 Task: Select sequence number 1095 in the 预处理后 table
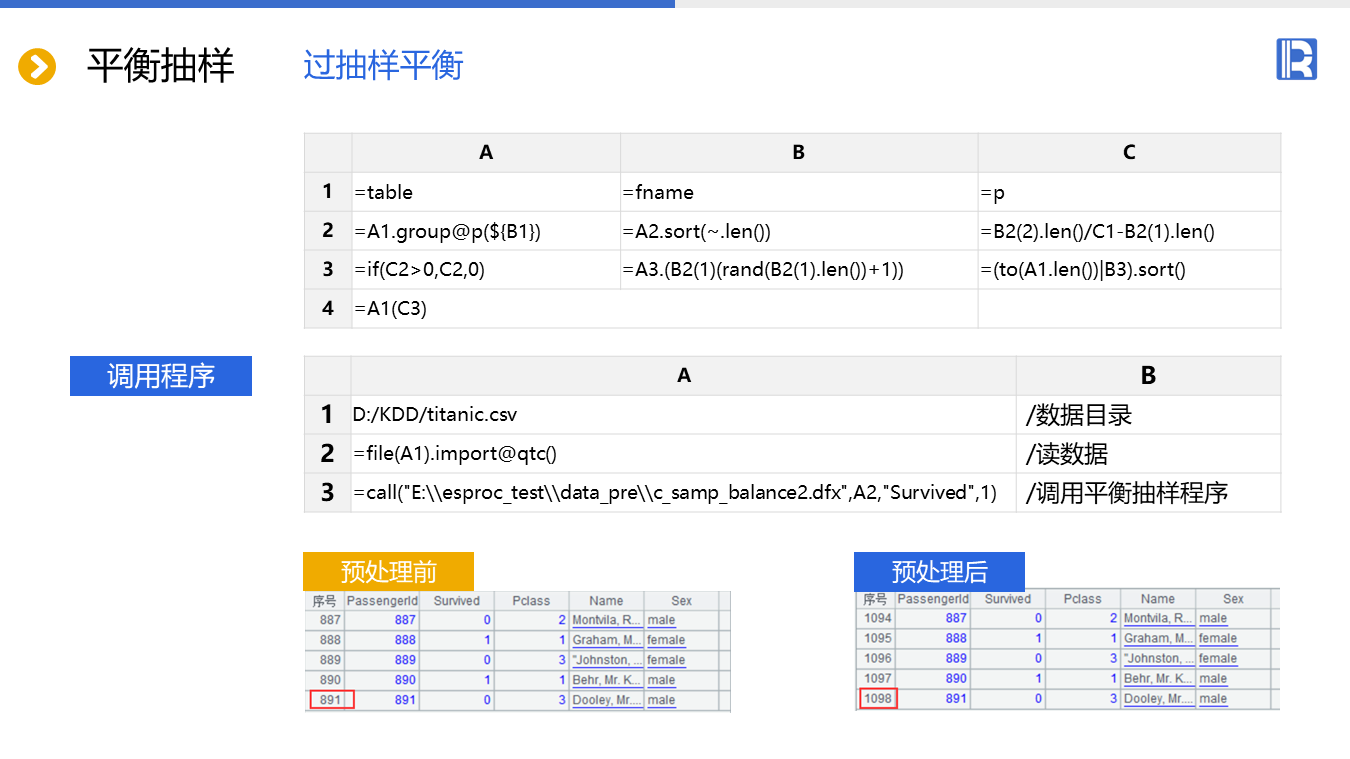tap(877, 639)
